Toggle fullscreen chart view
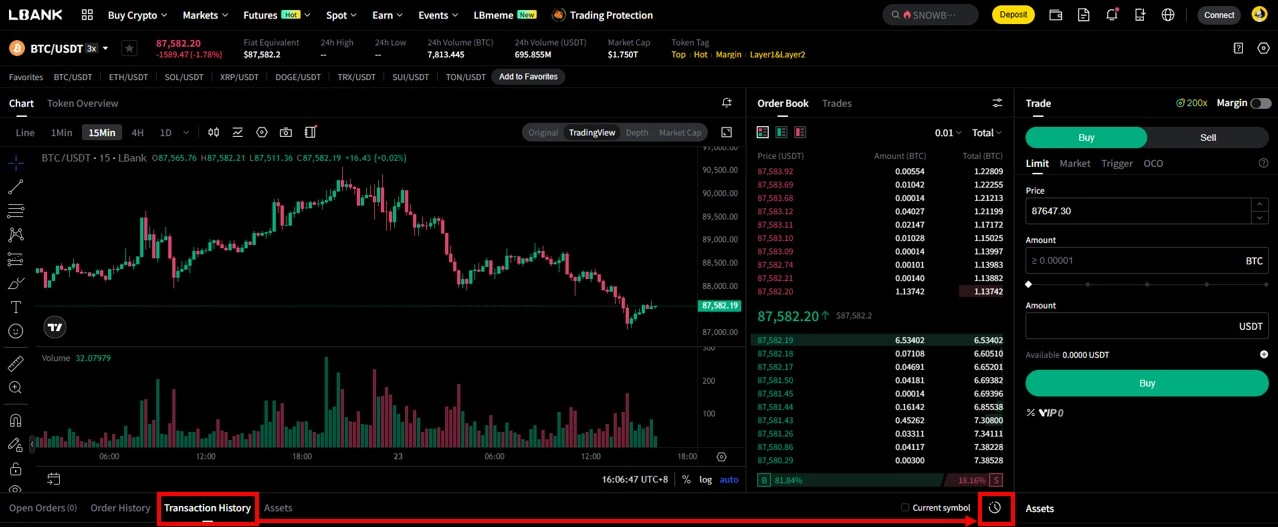This screenshot has width=1278, height=527. click(726, 132)
